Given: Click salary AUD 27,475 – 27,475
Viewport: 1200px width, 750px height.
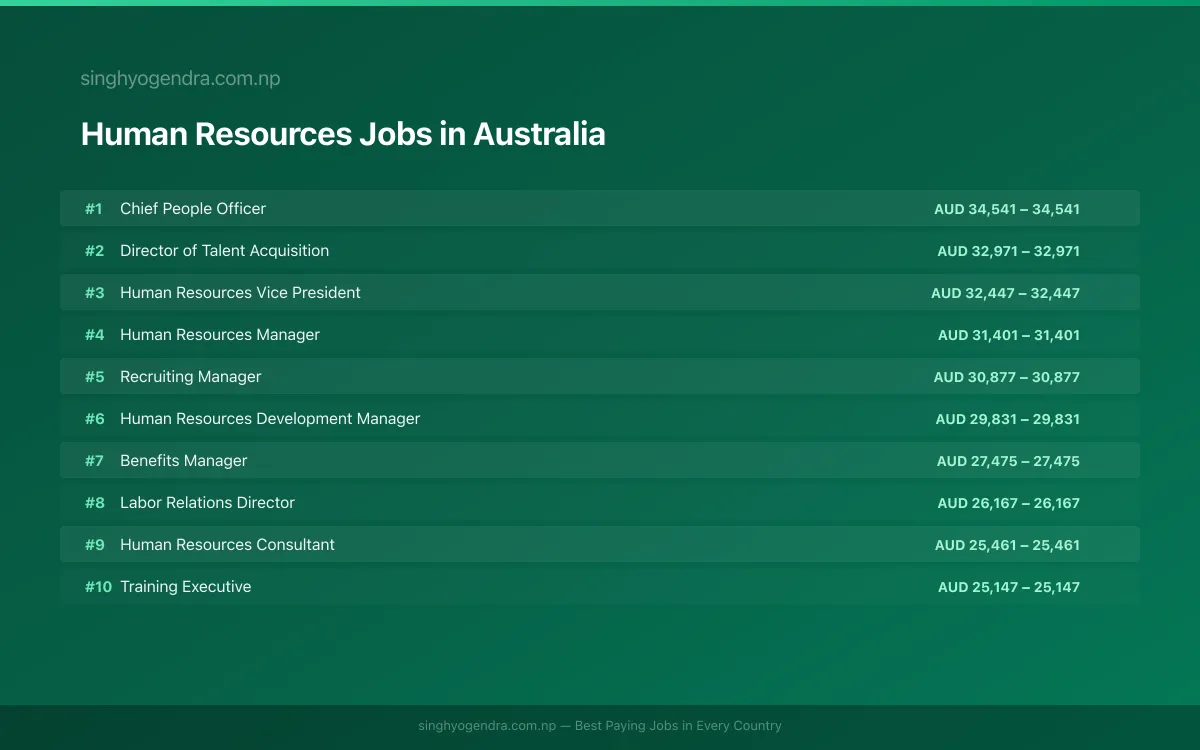Looking at the screenshot, I should point(1008,461).
